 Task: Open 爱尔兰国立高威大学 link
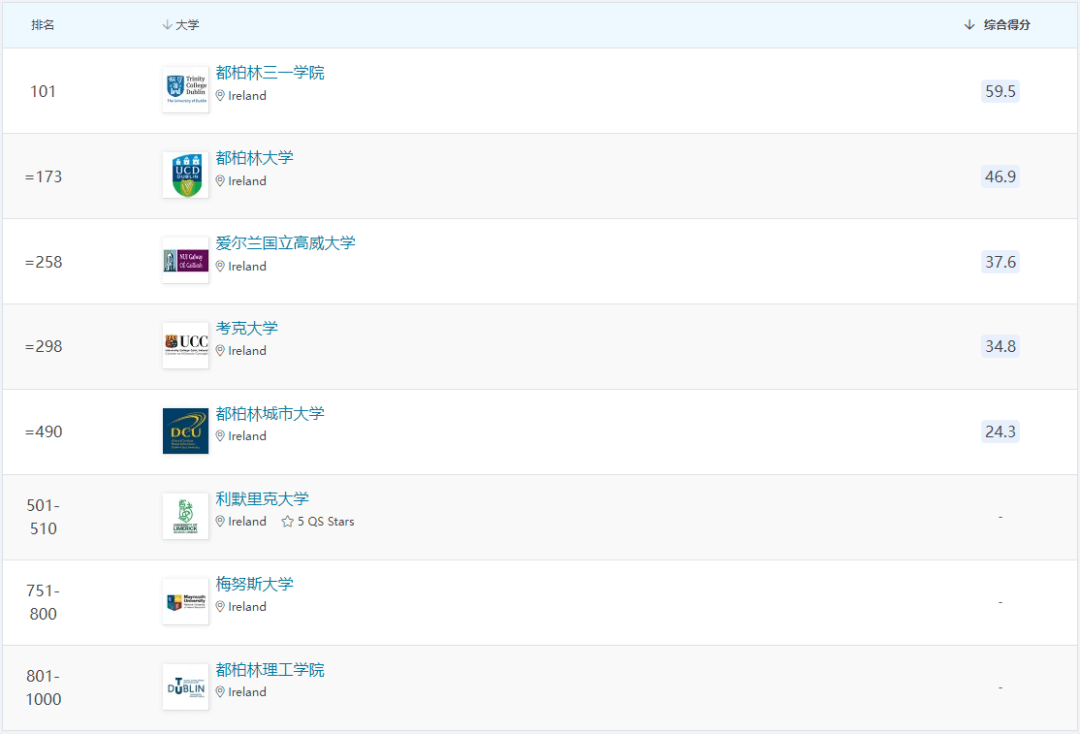[285, 243]
